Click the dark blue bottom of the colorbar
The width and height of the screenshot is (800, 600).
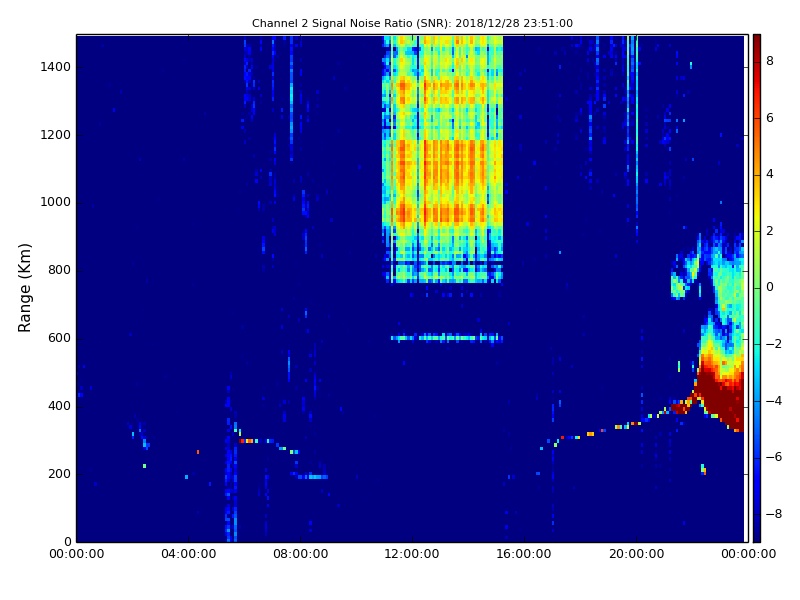pyautogui.click(x=757, y=528)
